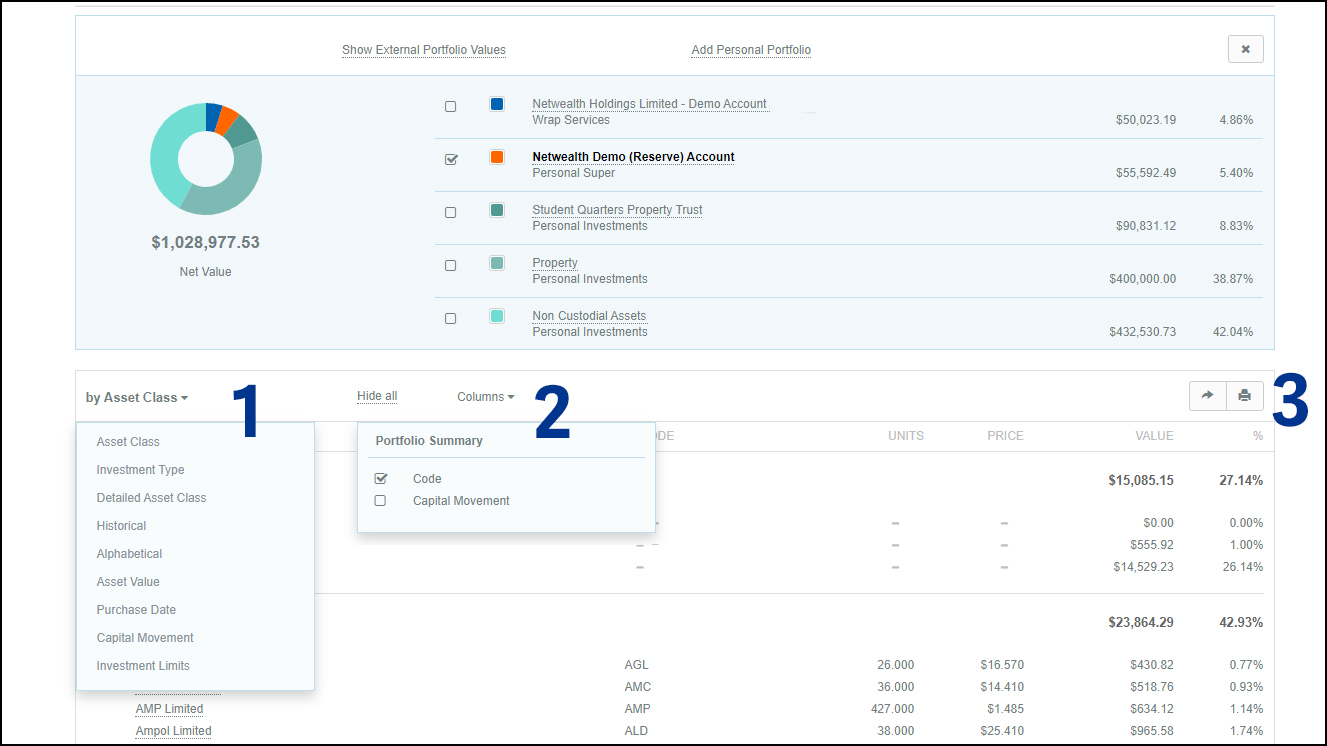Click the portfolio donut chart
This screenshot has width=1327, height=746.
(x=206, y=158)
